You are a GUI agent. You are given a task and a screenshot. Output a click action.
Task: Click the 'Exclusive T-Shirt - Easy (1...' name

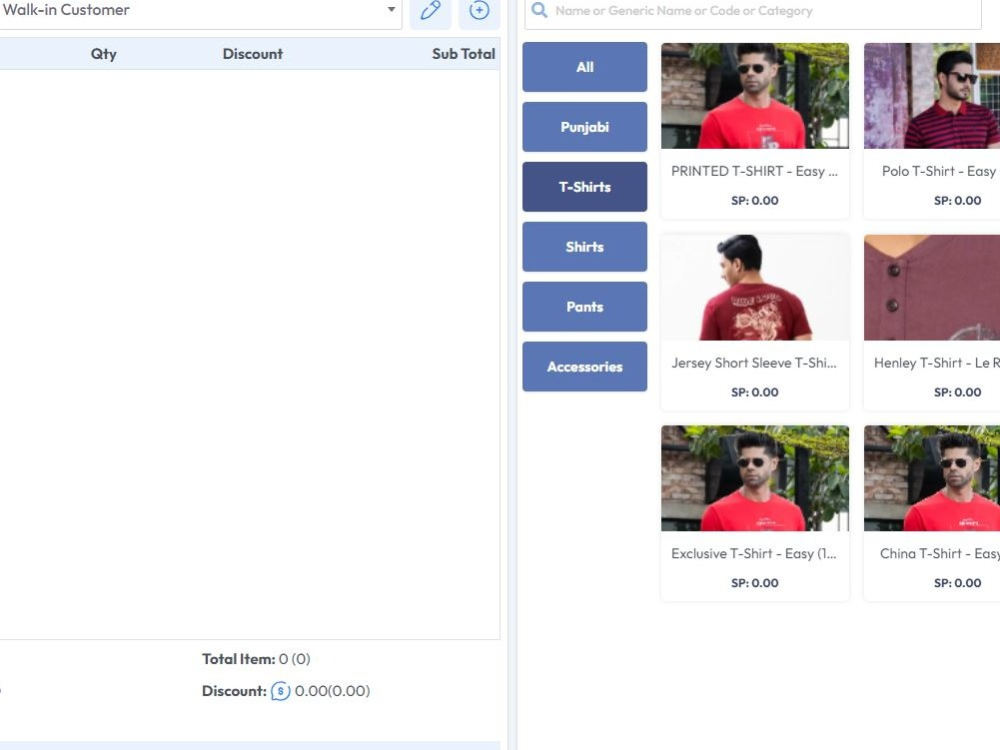point(754,554)
